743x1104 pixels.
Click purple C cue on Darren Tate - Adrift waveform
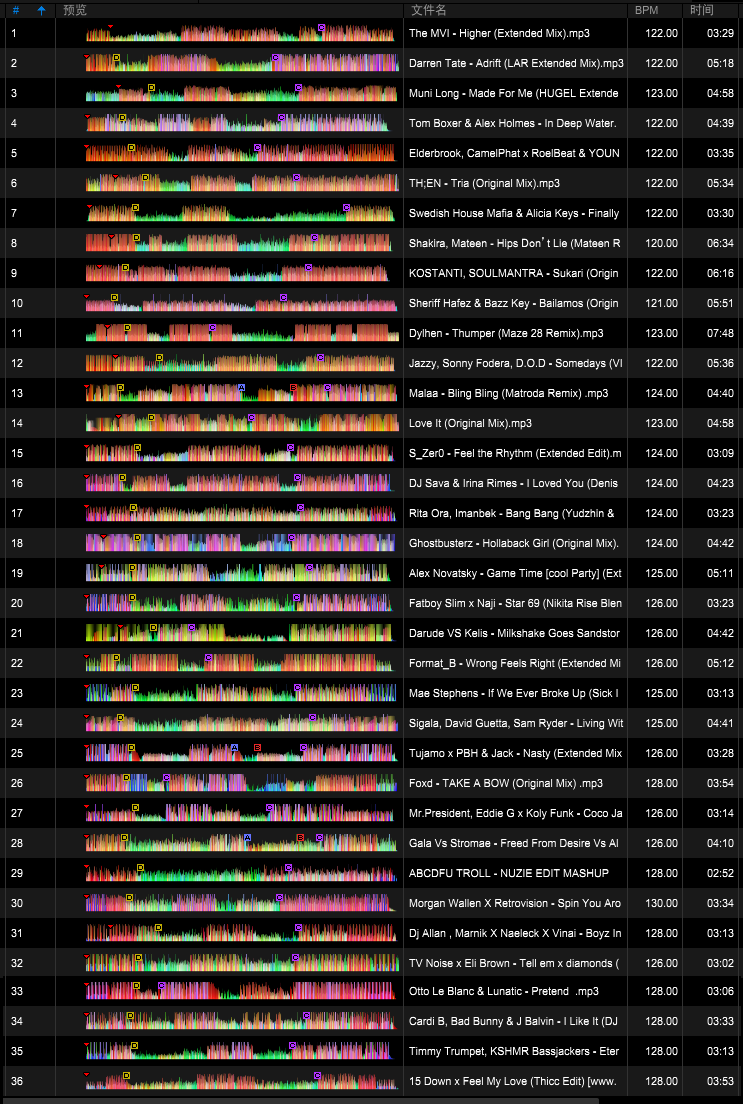point(275,57)
